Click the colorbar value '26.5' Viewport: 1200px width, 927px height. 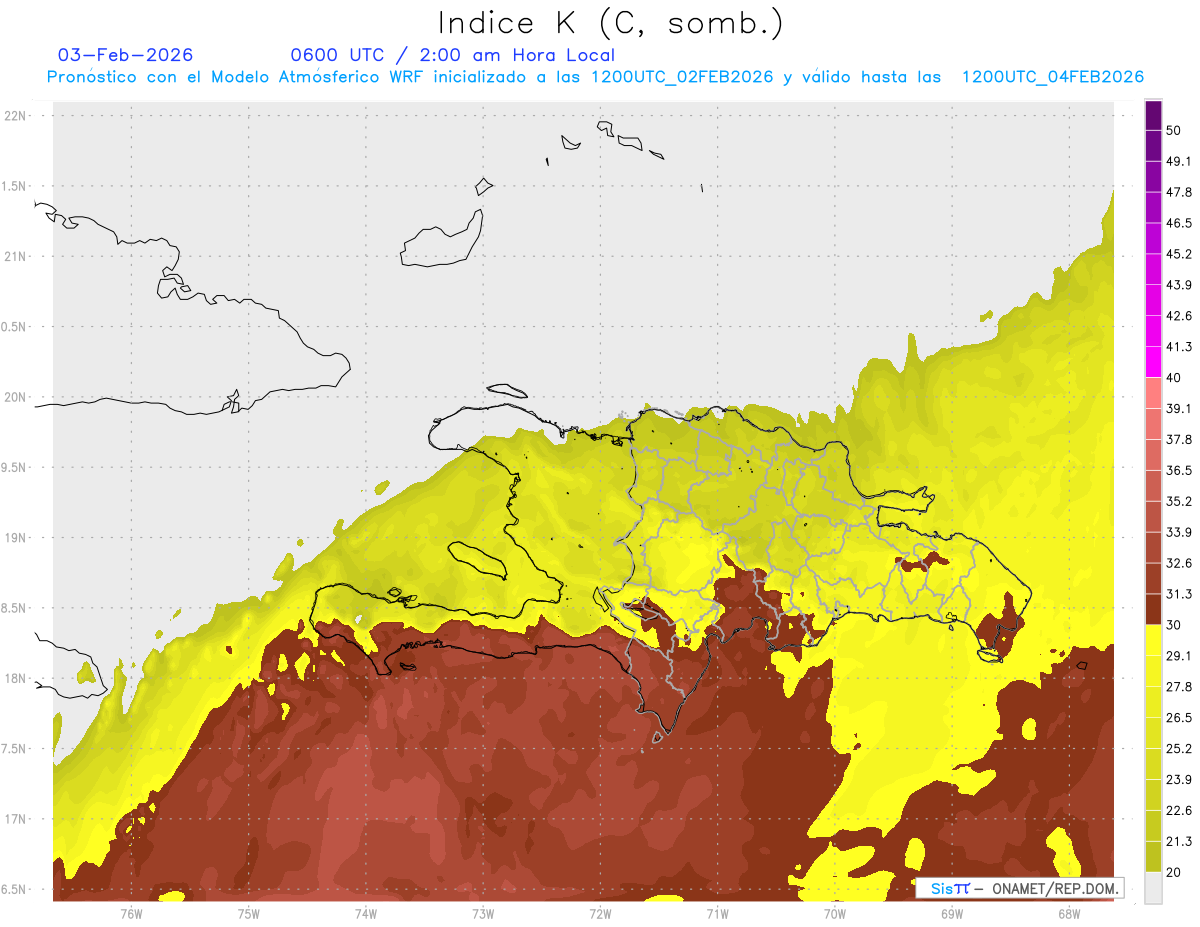(x=1178, y=718)
